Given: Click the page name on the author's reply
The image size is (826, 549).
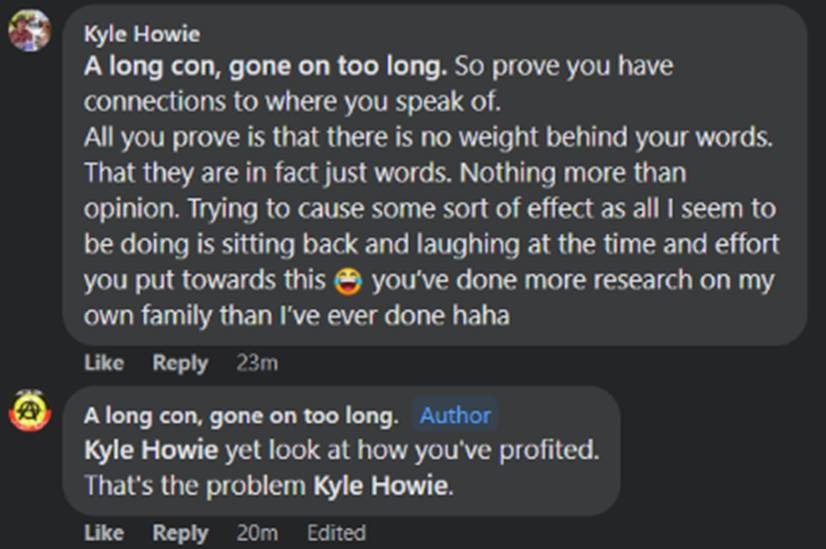Looking at the screenshot, I should pyautogui.click(x=240, y=415).
